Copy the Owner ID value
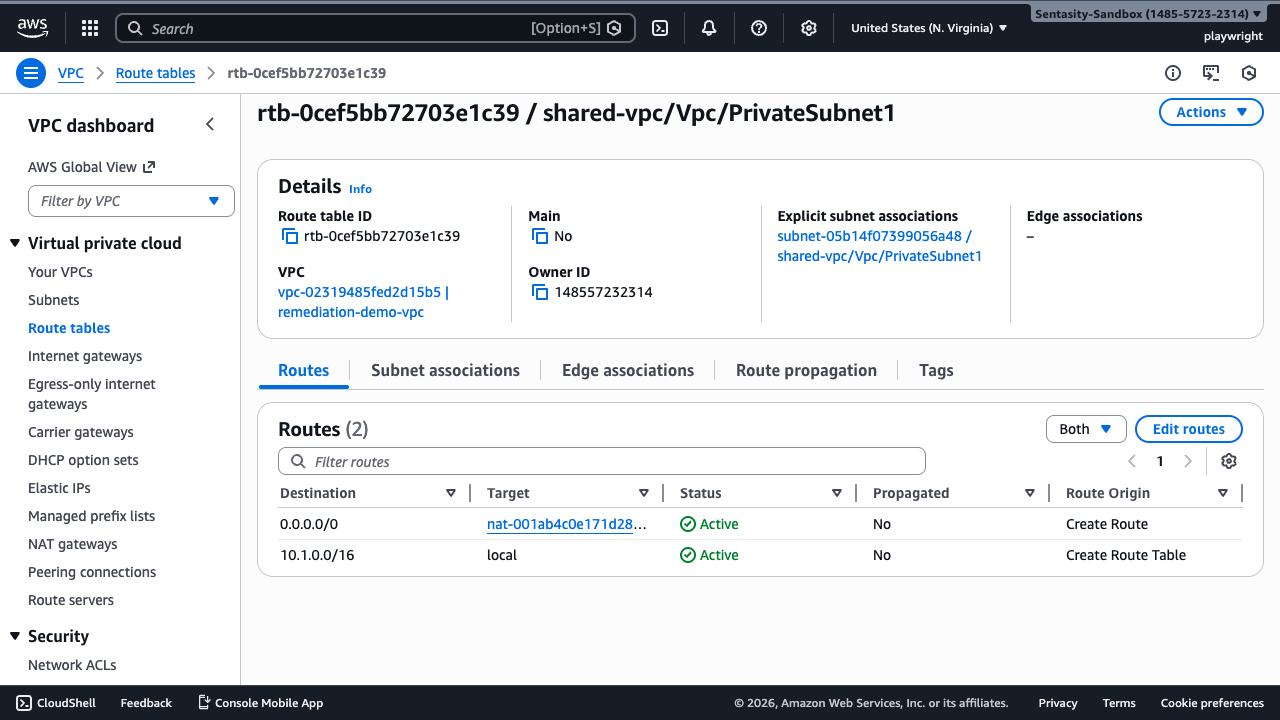The image size is (1280, 720). 540,293
